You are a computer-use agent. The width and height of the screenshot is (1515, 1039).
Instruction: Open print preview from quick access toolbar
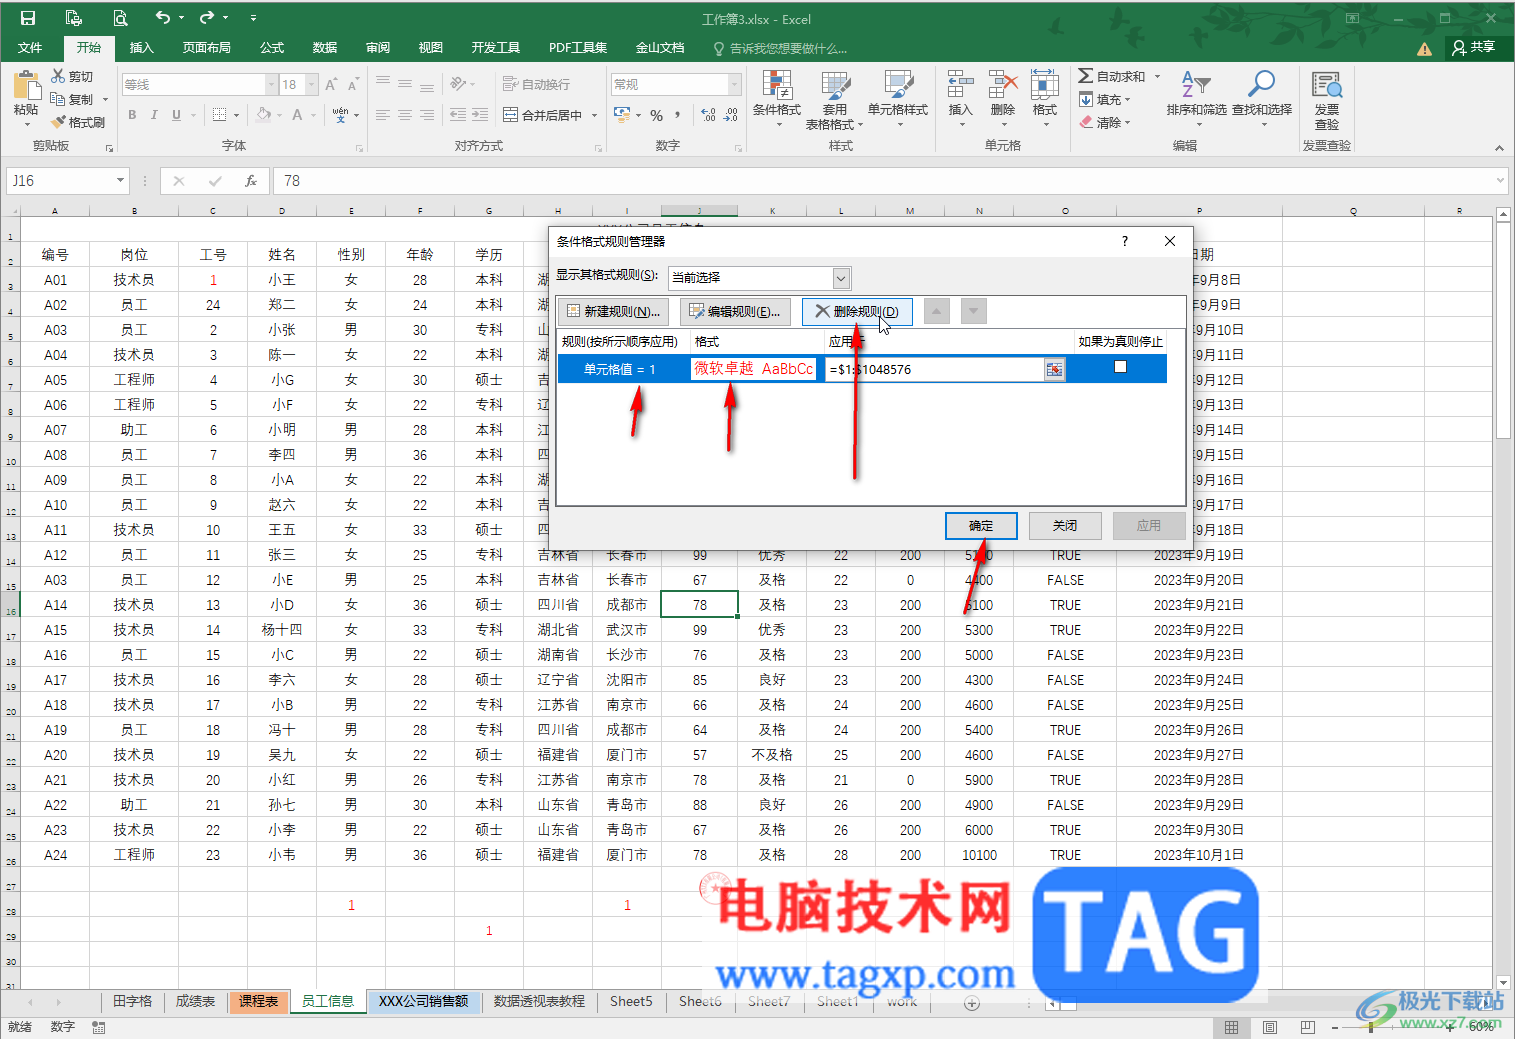point(119,18)
